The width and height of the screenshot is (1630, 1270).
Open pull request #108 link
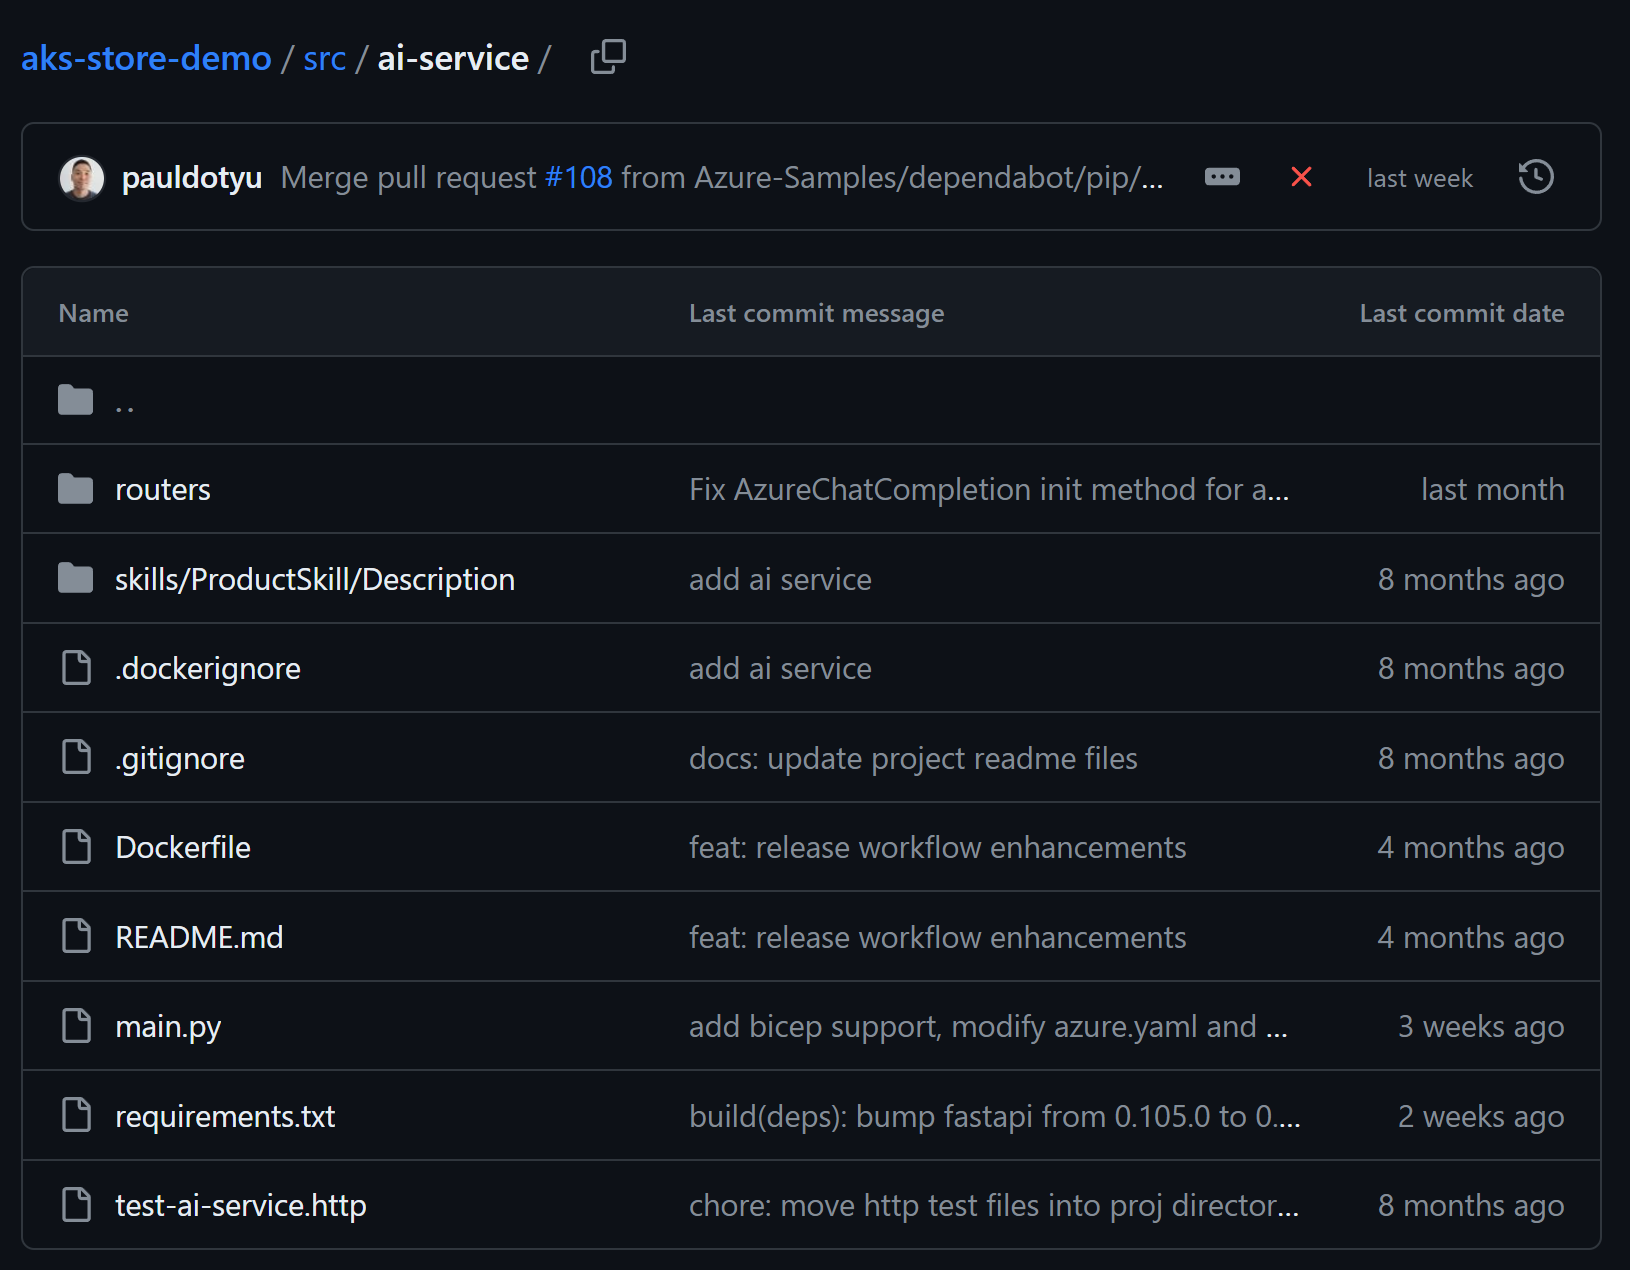[x=578, y=178]
